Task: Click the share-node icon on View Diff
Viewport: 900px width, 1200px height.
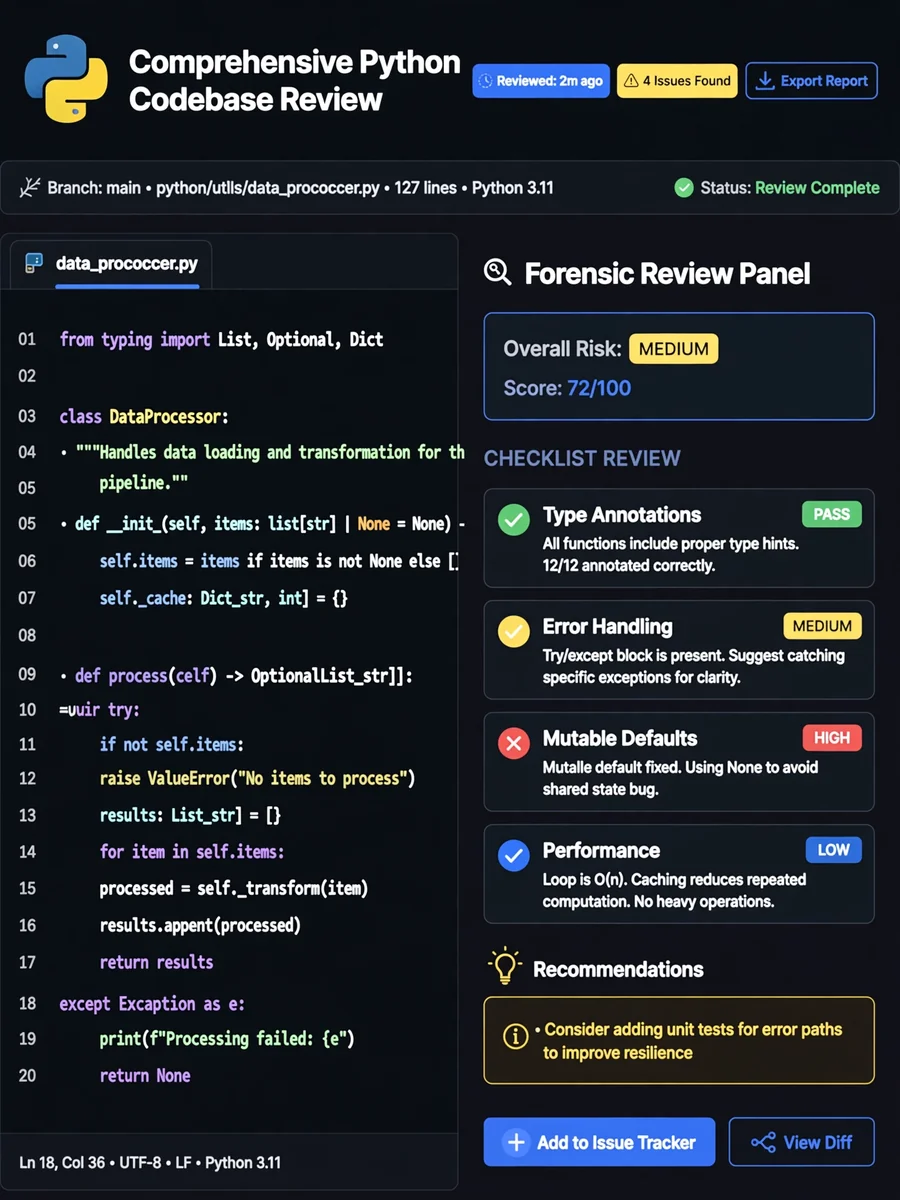Action: pos(764,1142)
